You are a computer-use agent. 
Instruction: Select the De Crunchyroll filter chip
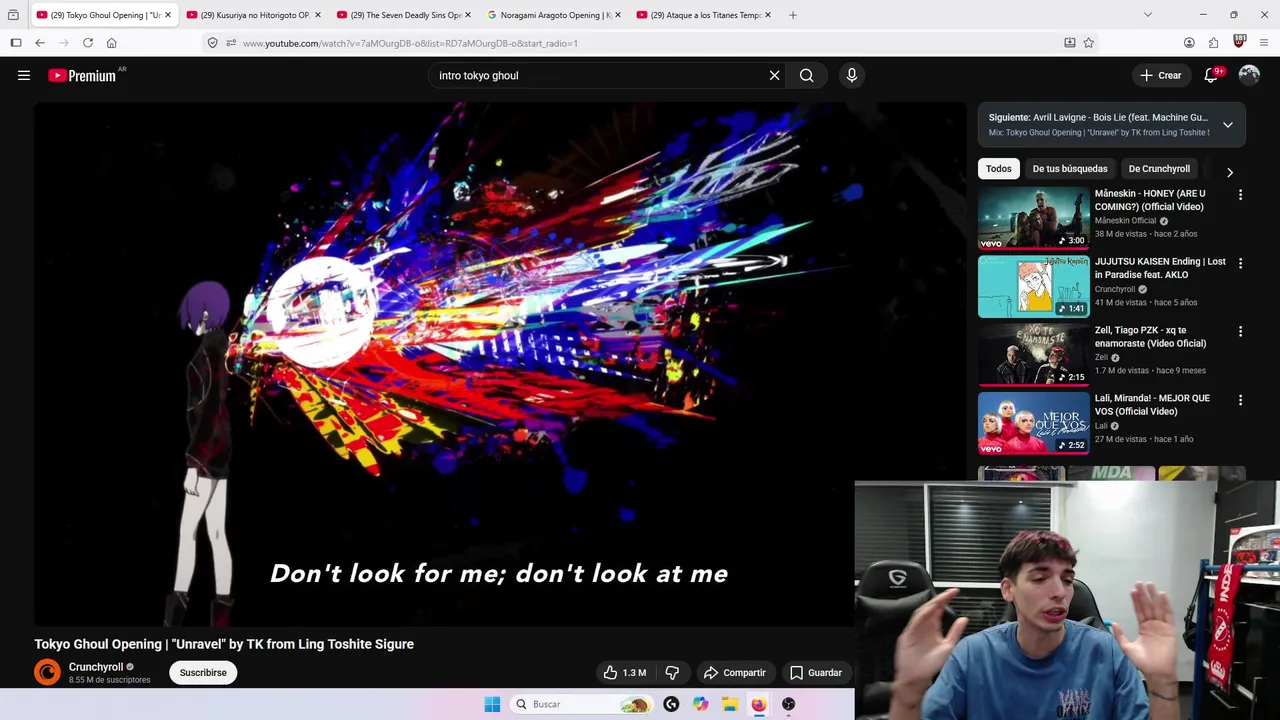click(1159, 169)
